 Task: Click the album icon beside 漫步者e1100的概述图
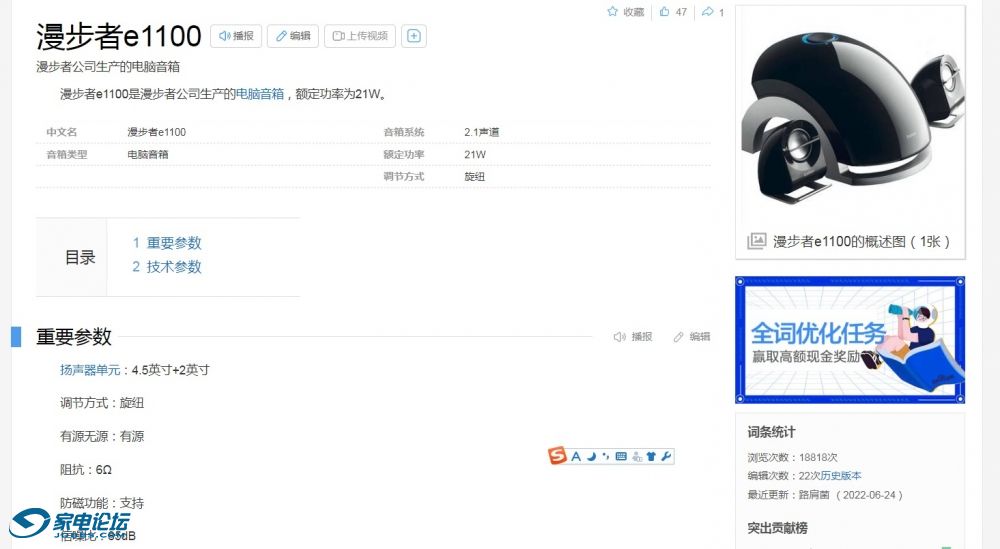point(756,241)
